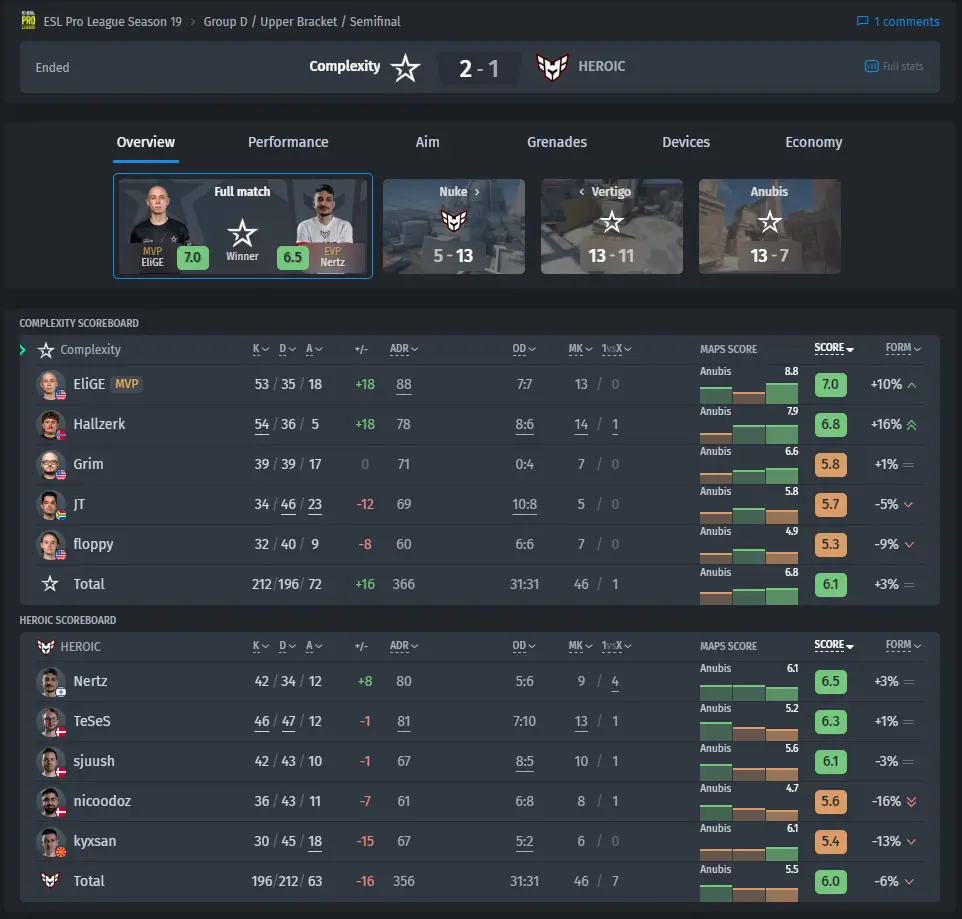Open the Grenades tab
Viewport: 962px width, 919px height.
556,142
